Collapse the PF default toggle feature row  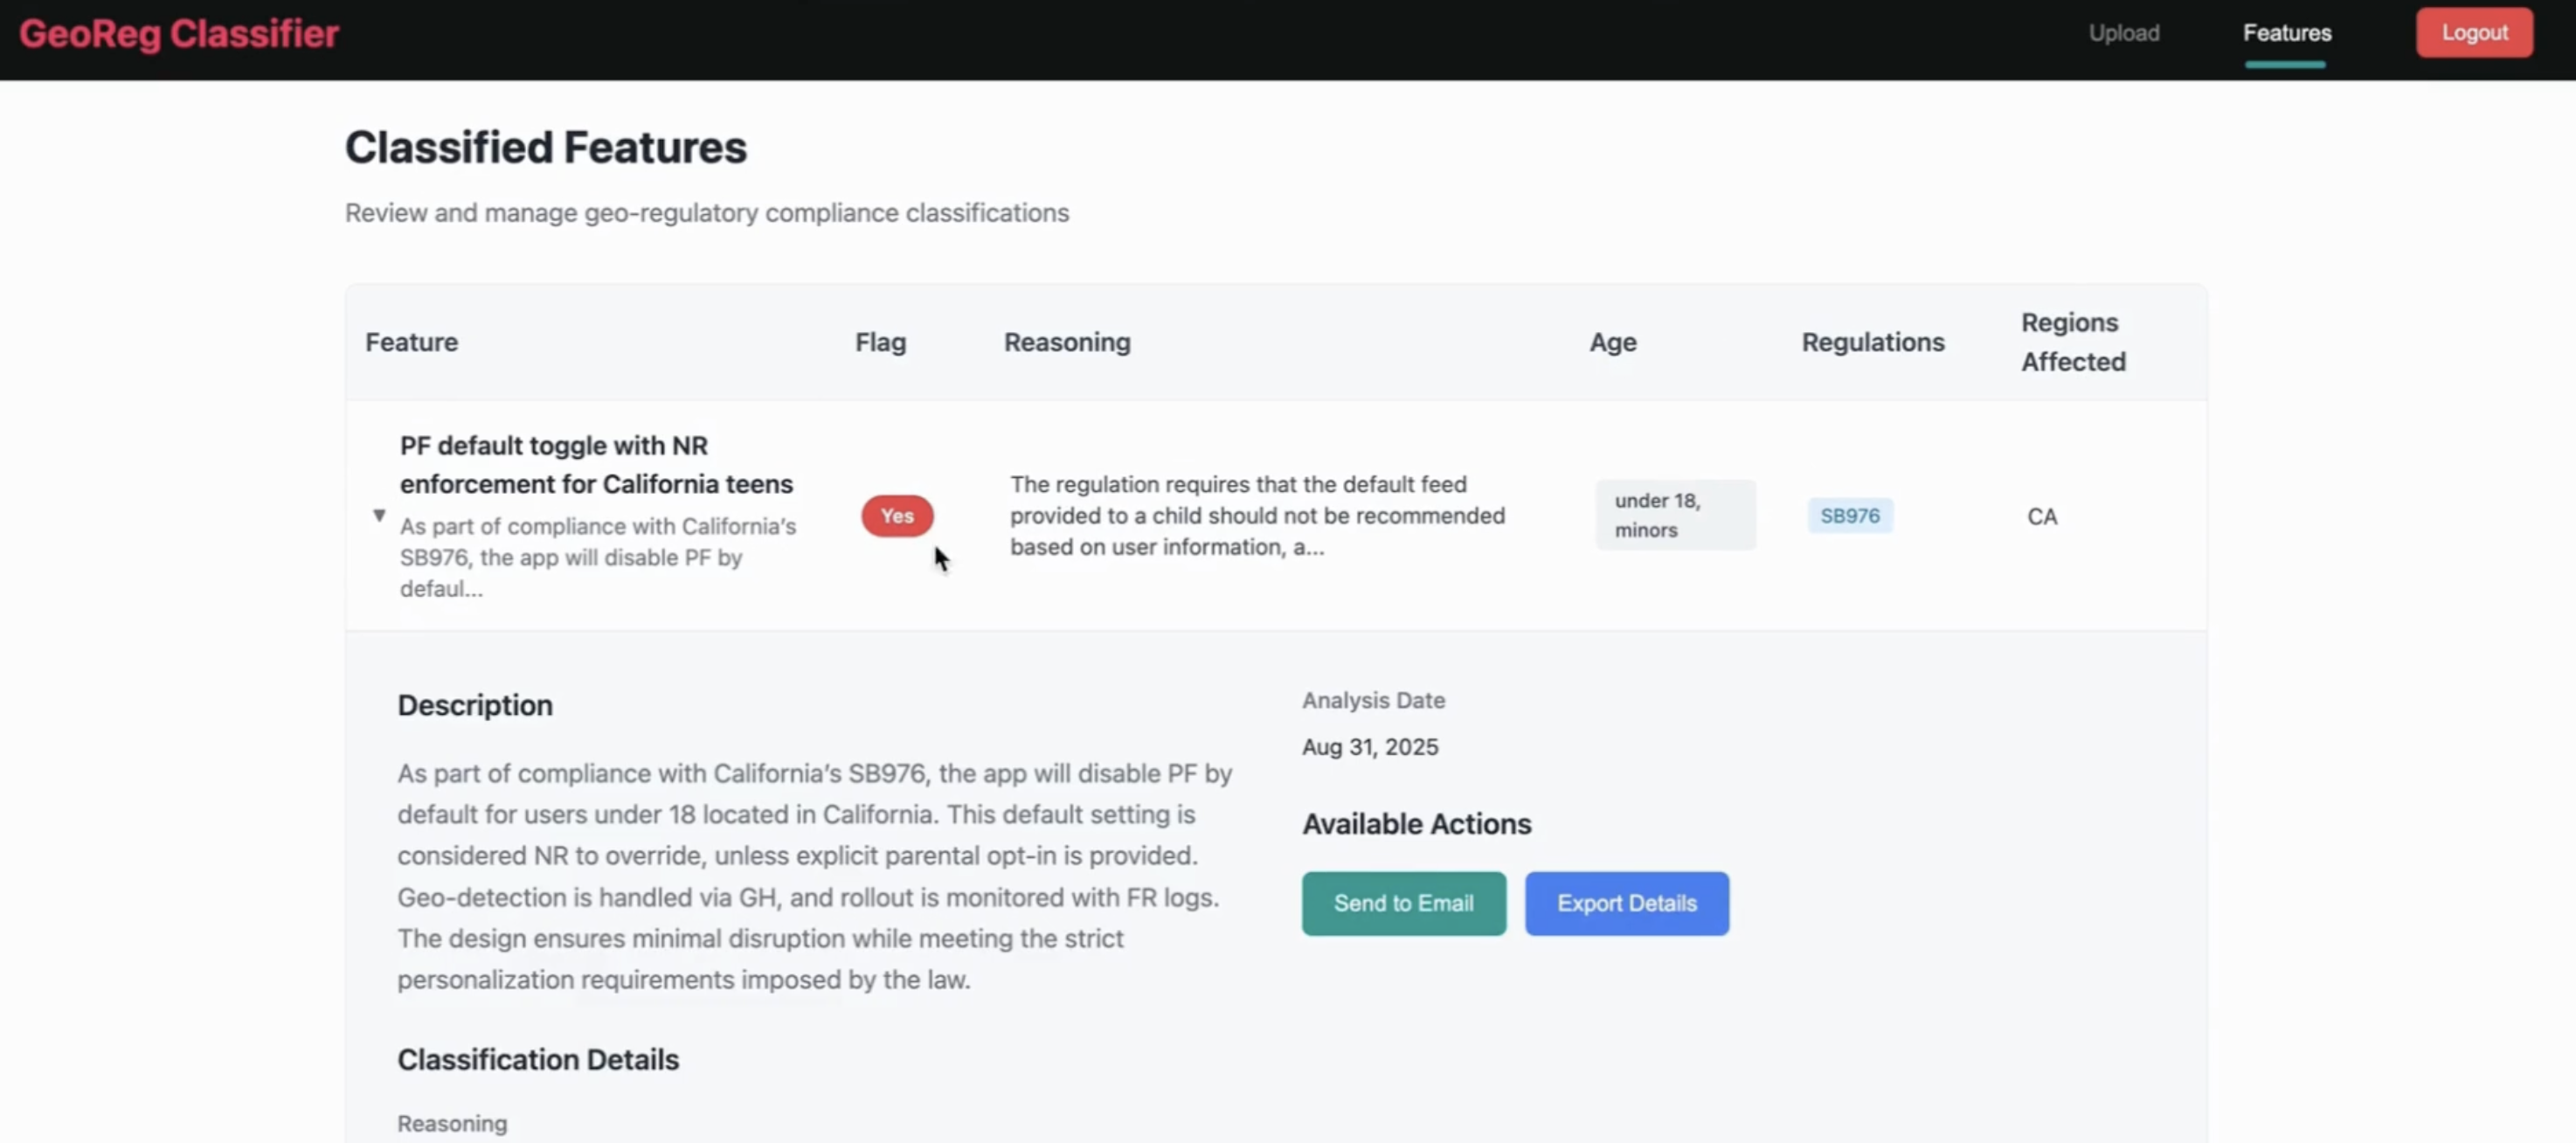click(379, 515)
